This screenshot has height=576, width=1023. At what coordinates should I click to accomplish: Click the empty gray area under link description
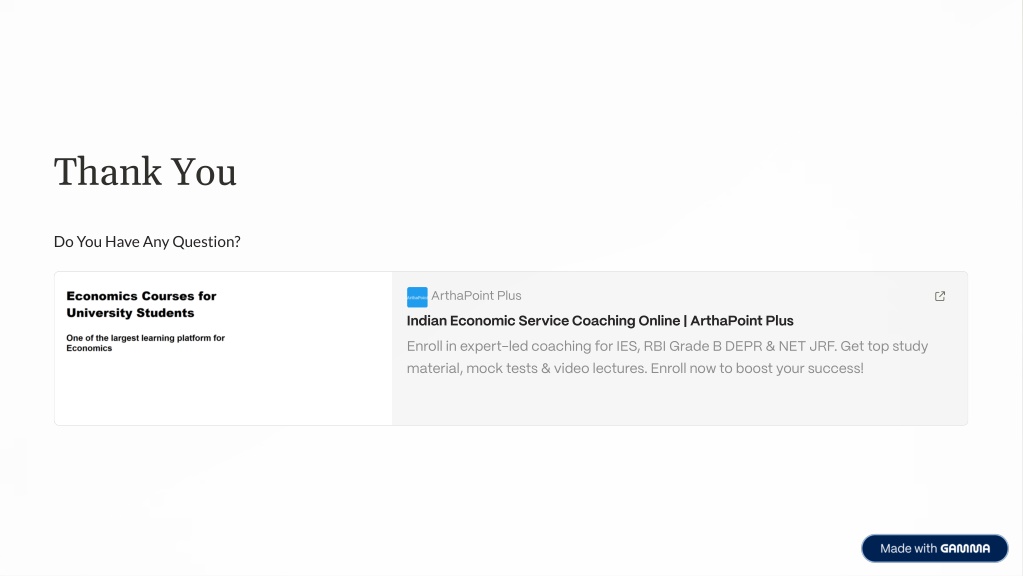(679, 402)
